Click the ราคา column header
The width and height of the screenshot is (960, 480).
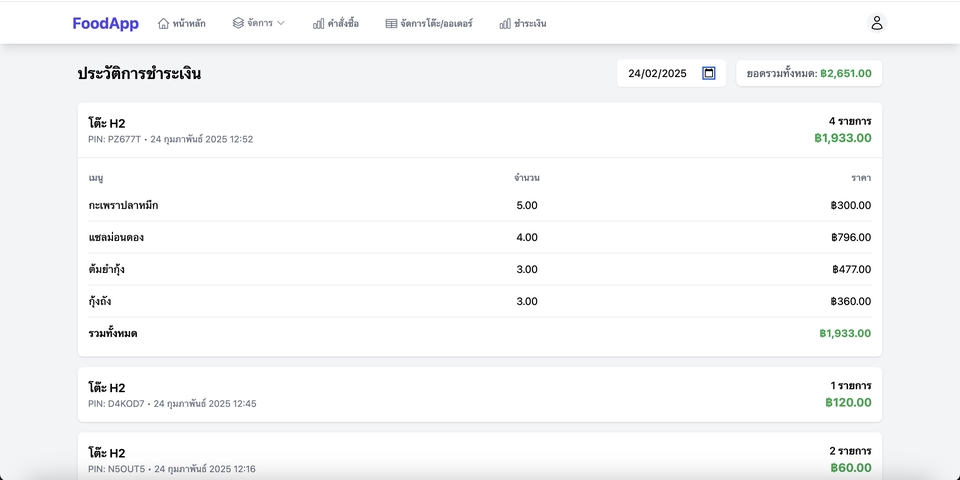coord(861,178)
